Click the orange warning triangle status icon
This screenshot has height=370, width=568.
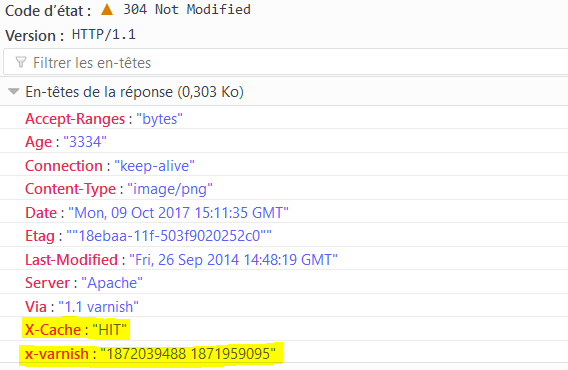tap(107, 9)
